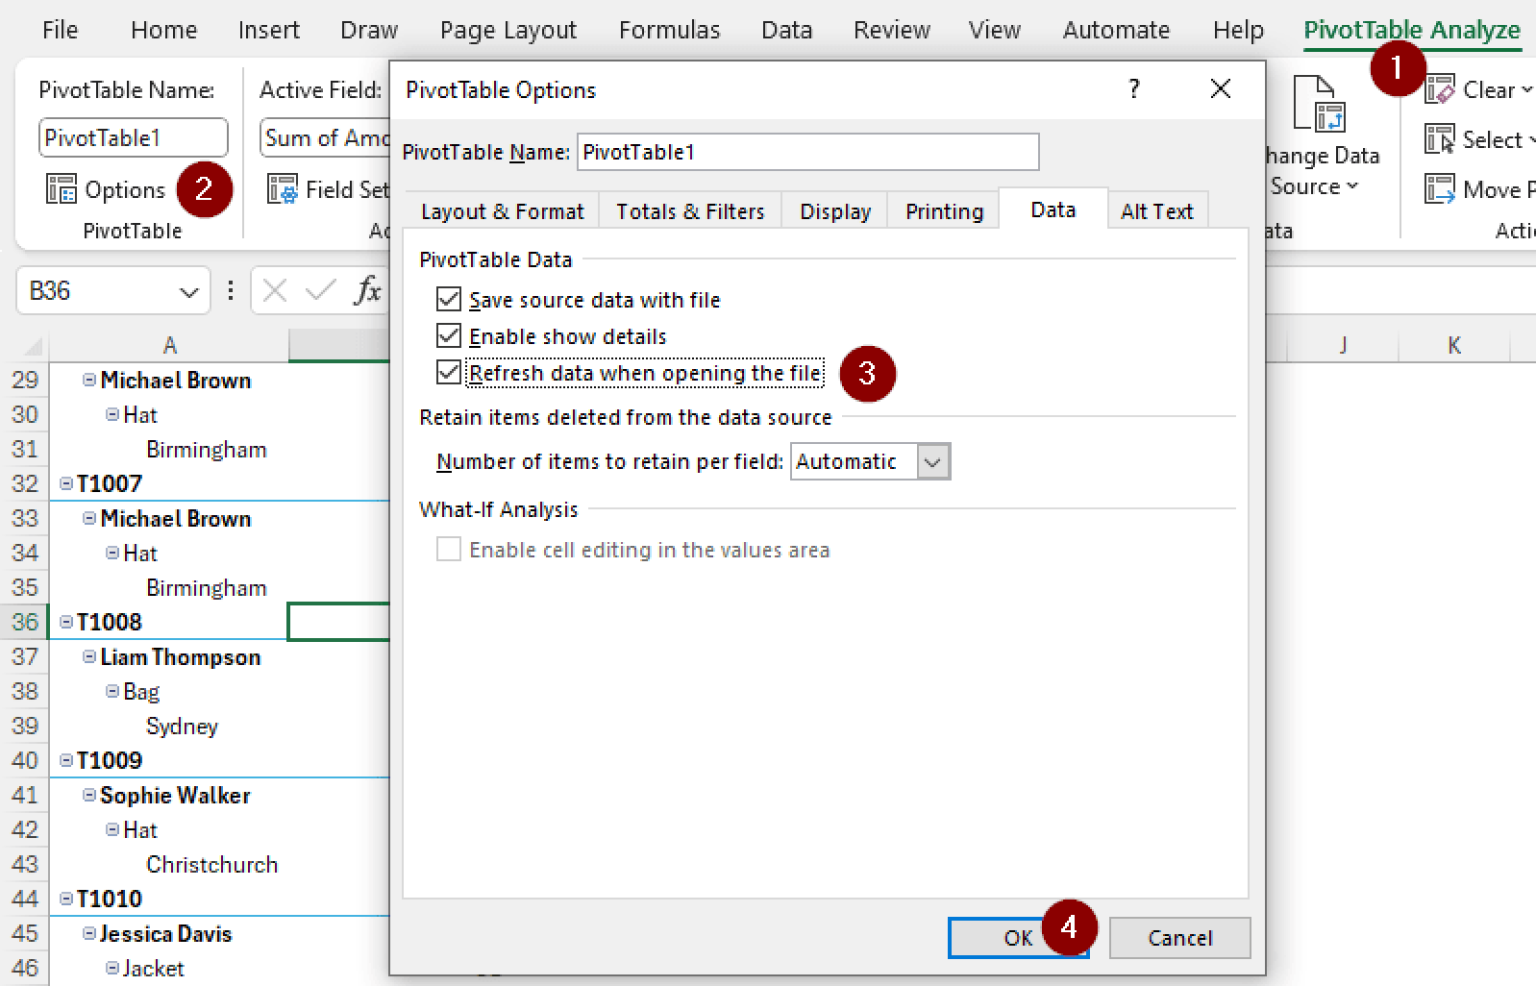Open Field Settings icon in ribbon
Screen dimensions: 1536x986
click(x=283, y=189)
